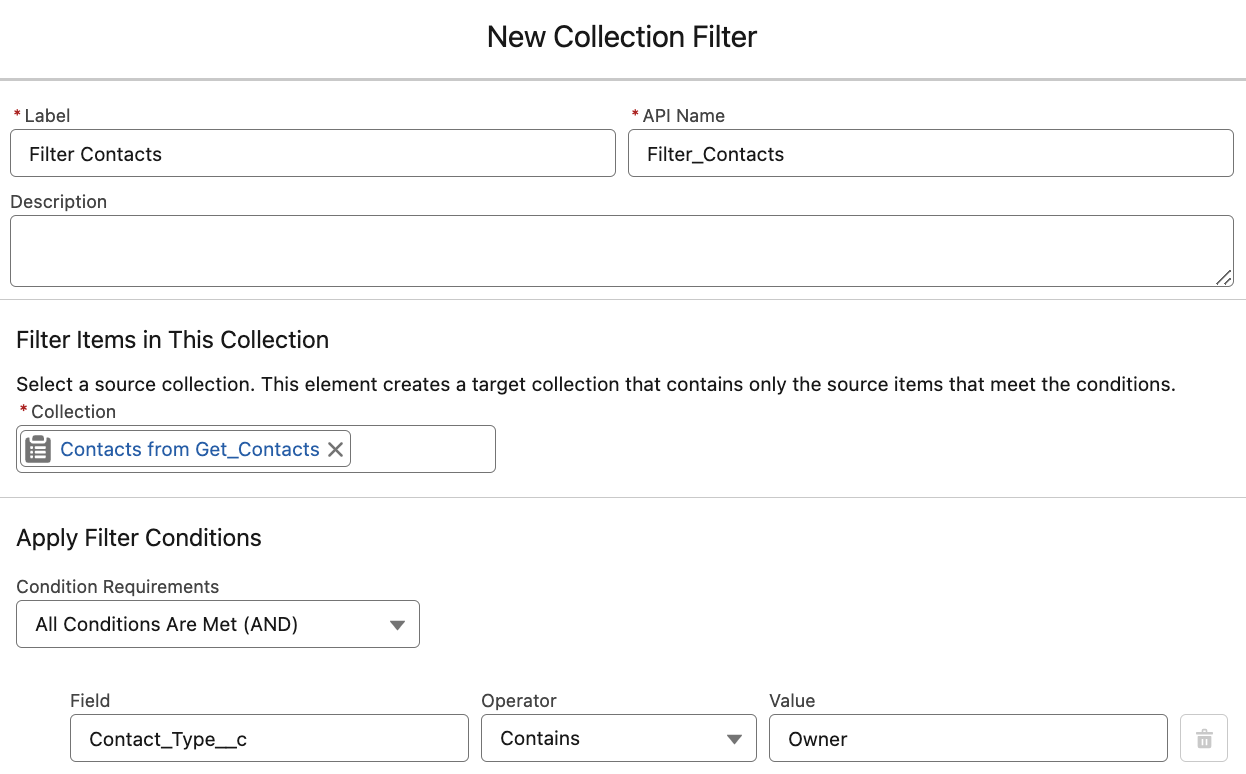Click the Apply Filter Conditions heading
Image resolution: width=1246 pixels, height=774 pixels.
[139, 538]
